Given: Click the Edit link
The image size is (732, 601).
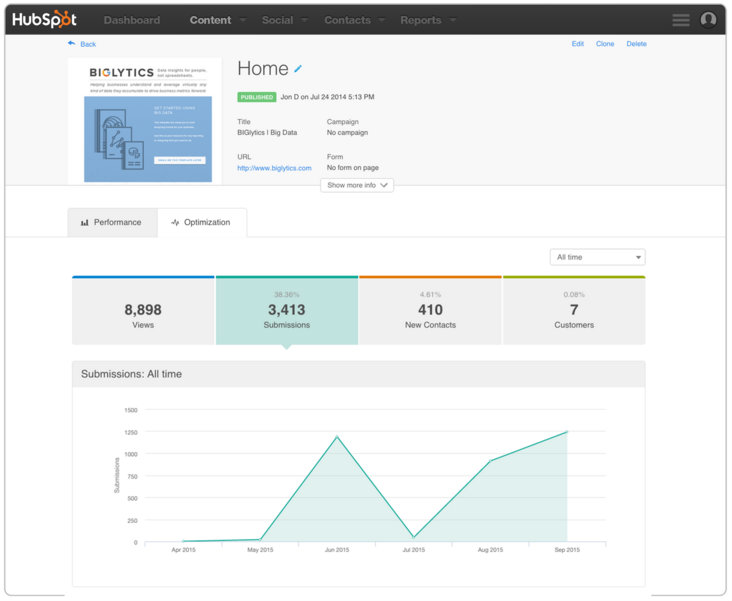Looking at the screenshot, I should (577, 44).
